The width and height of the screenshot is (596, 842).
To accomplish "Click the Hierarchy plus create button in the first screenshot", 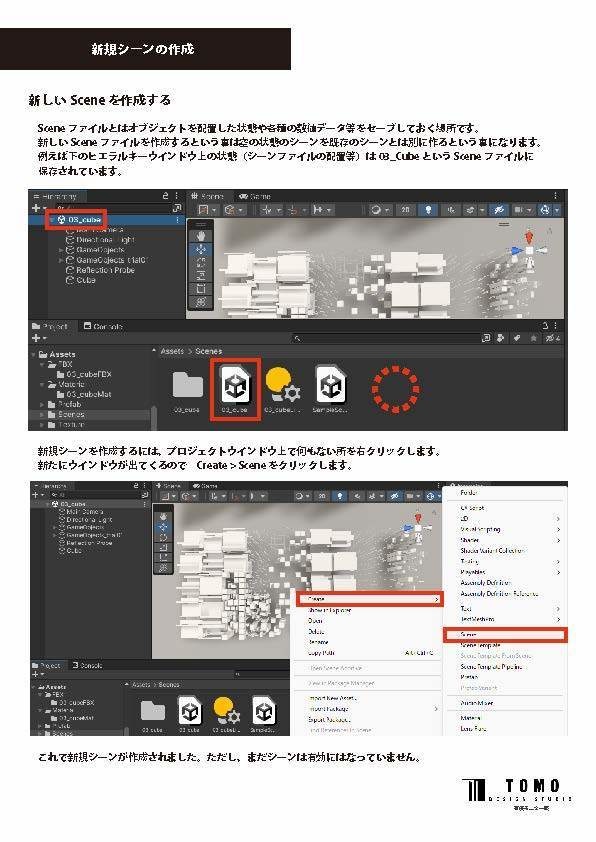I will pyautogui.click(x=38, y=208).
